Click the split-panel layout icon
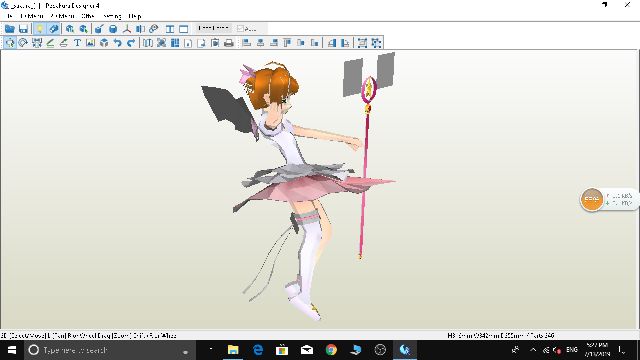This screenshot has width=640, height=360. [170, 29]
